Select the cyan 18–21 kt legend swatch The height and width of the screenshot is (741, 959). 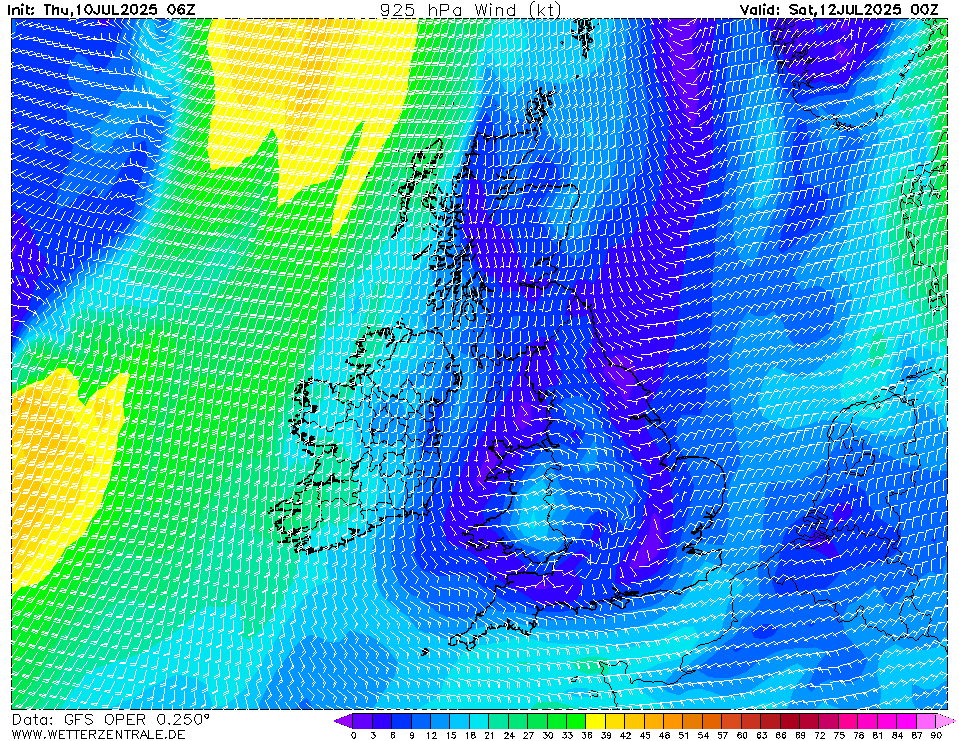[480, 721]
